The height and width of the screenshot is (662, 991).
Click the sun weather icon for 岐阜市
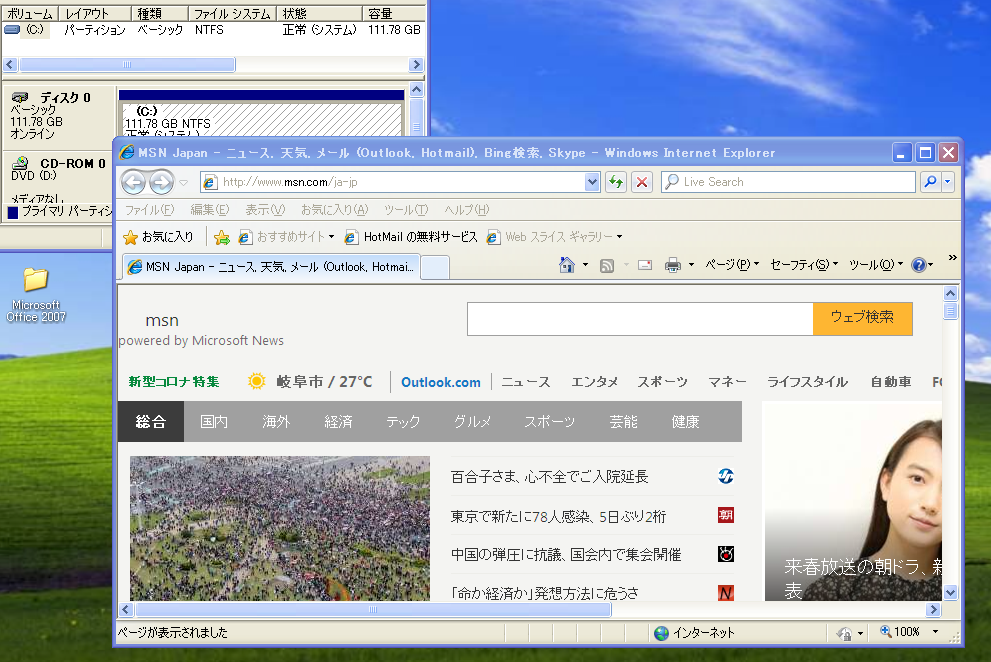click(257, 381)
